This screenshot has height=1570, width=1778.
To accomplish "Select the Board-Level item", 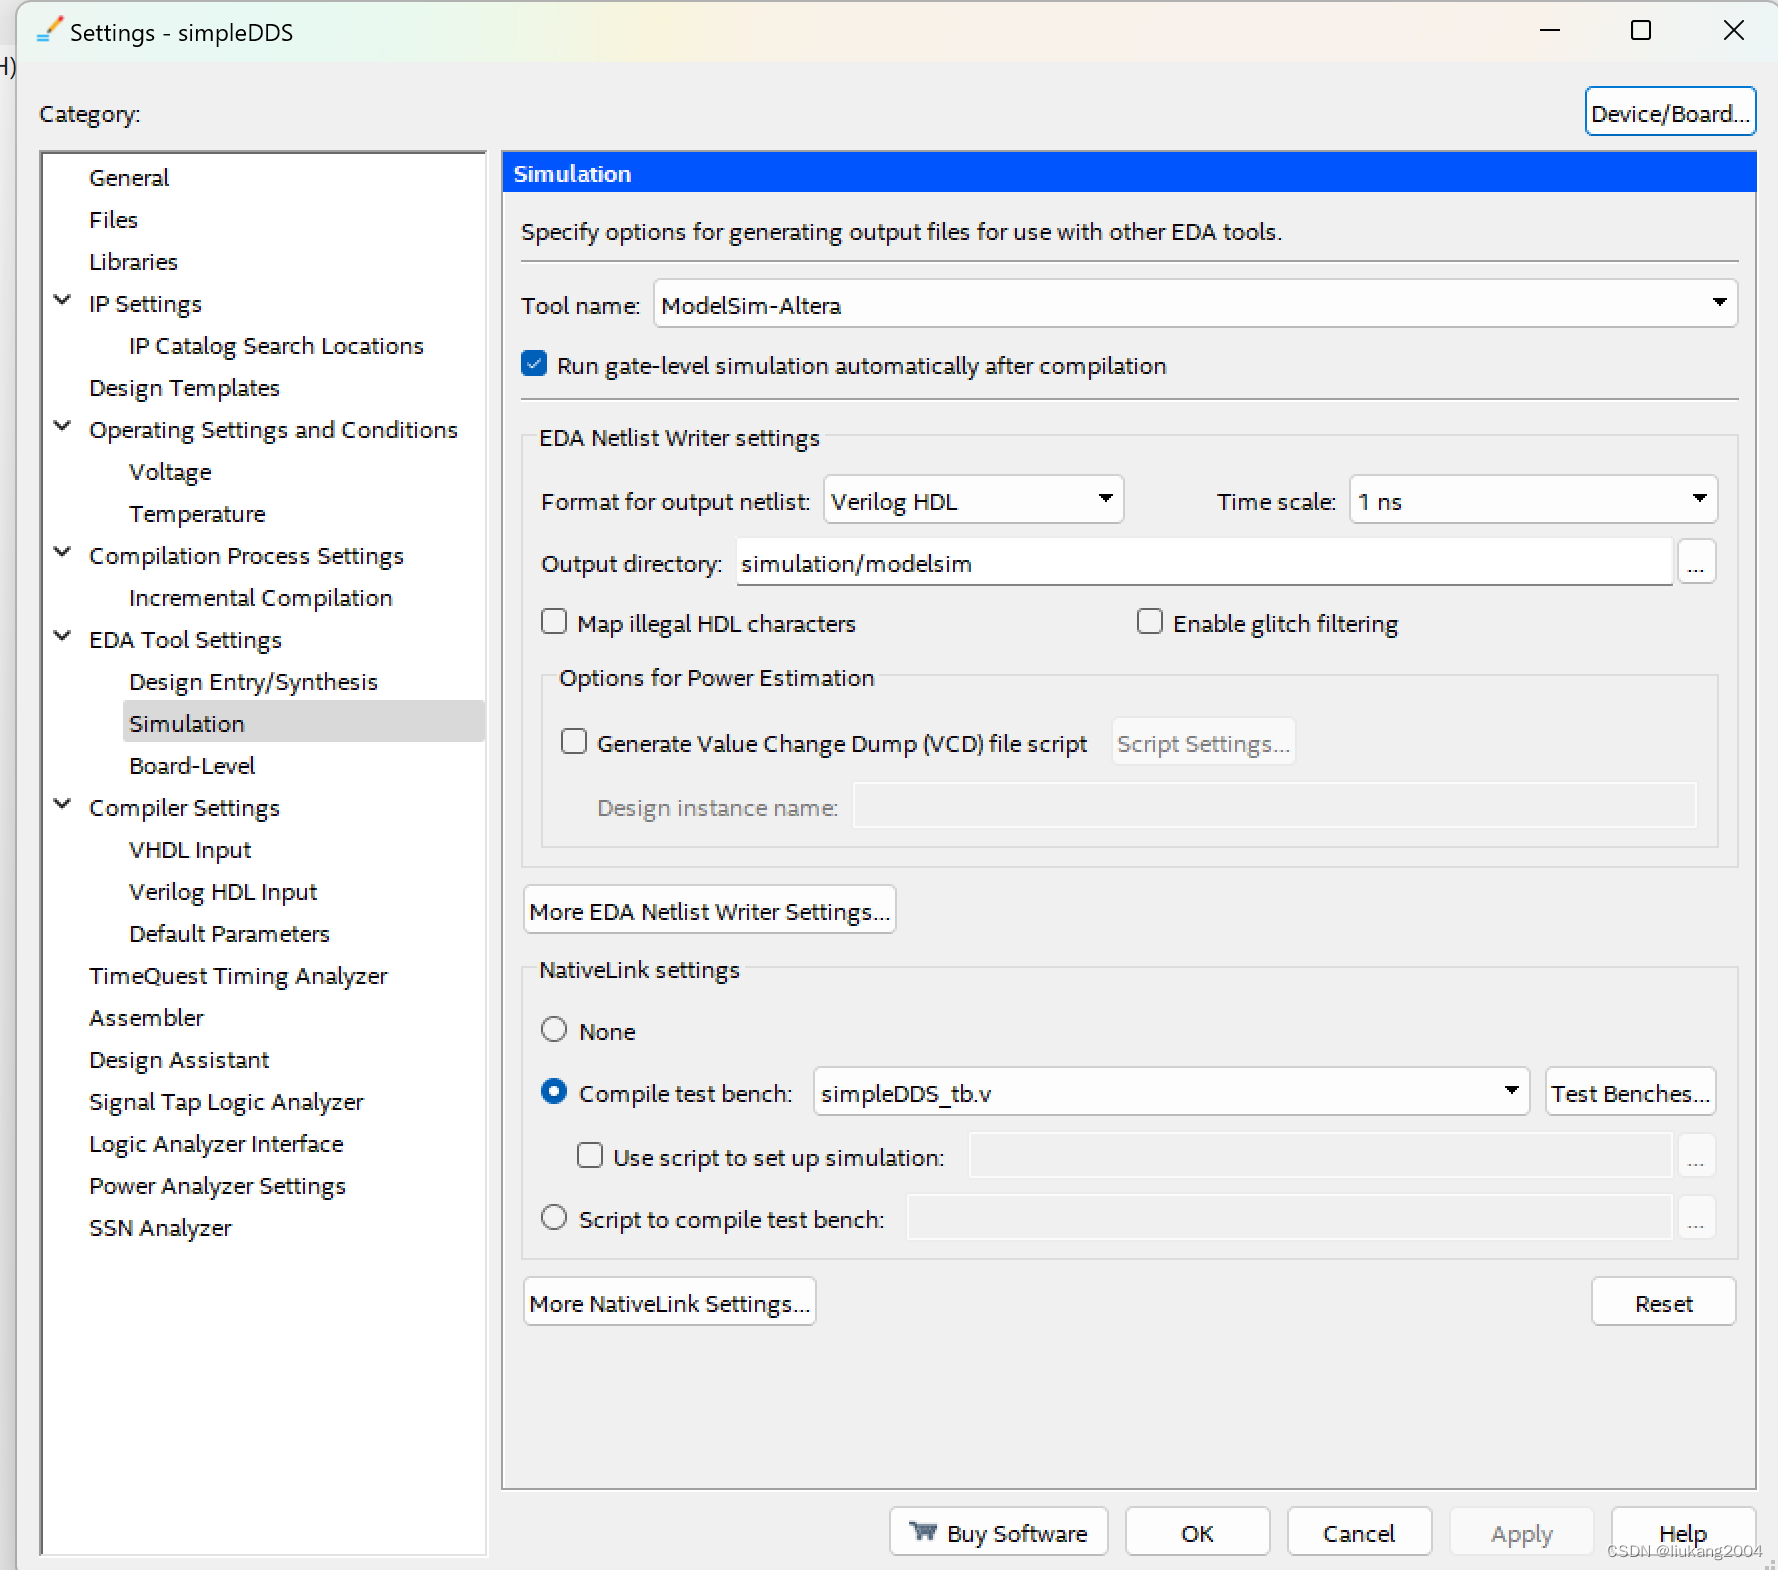I will 192,766.
